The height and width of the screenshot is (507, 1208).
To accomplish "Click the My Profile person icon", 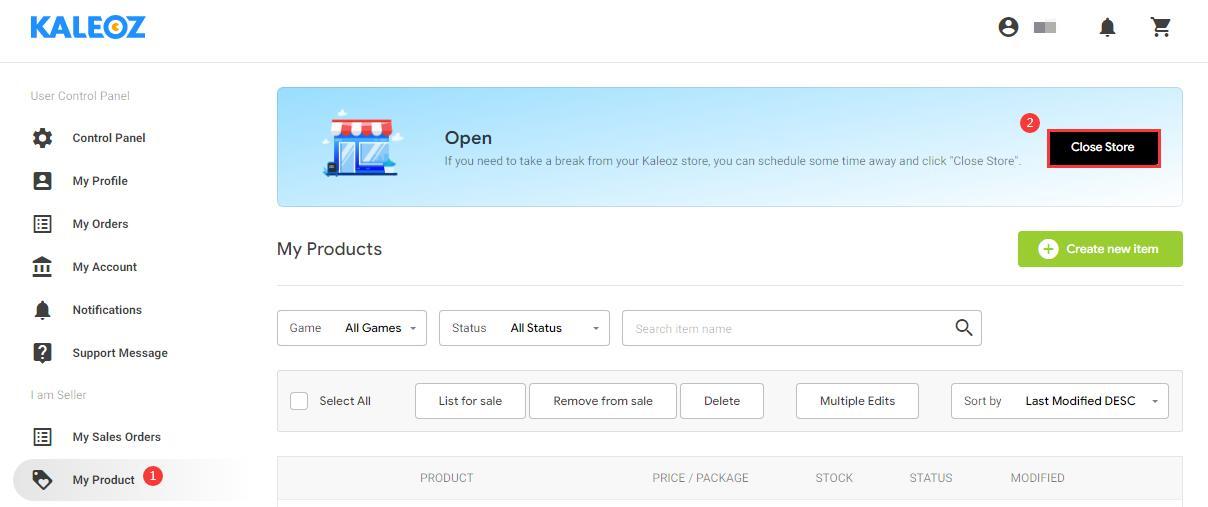I will (42, 181).
